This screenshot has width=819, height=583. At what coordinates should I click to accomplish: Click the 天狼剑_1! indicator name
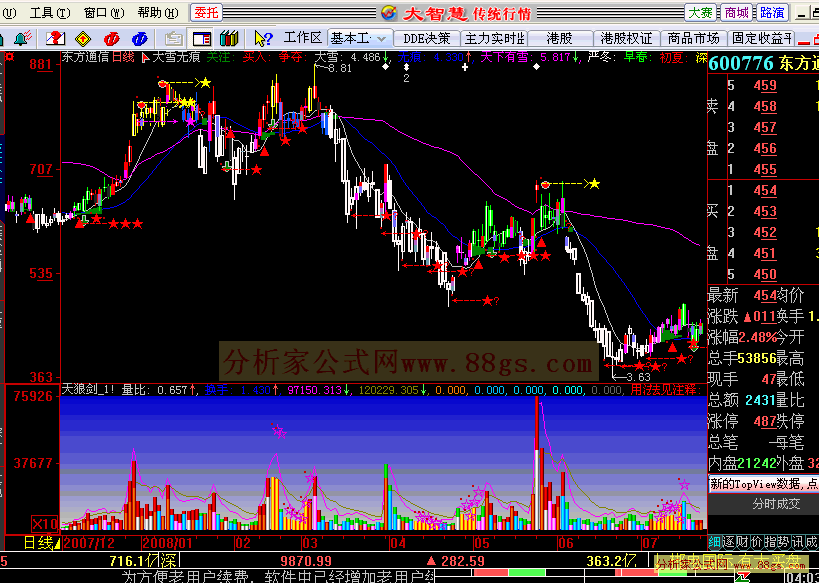88,390
